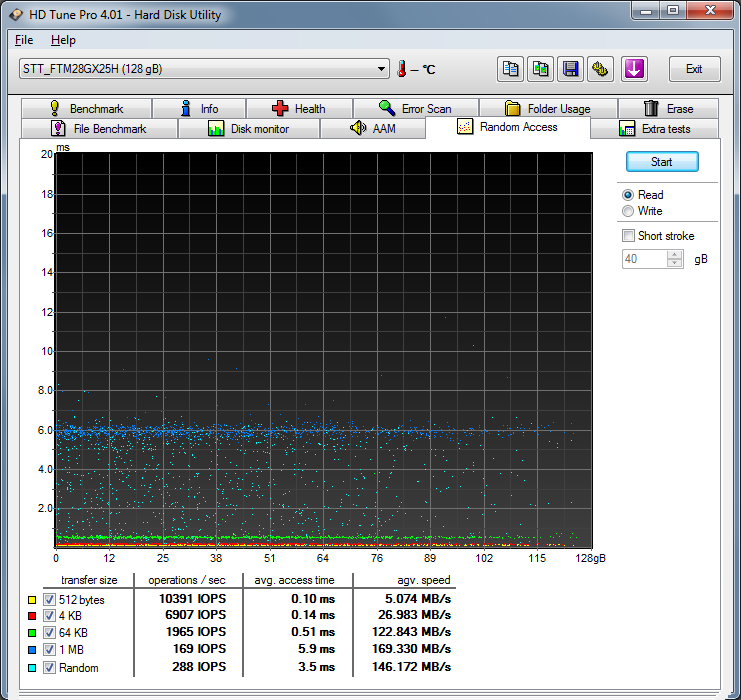Switch to the Error Scan tab
Viewport: 741px width, 700px height.
pos(416,108)
